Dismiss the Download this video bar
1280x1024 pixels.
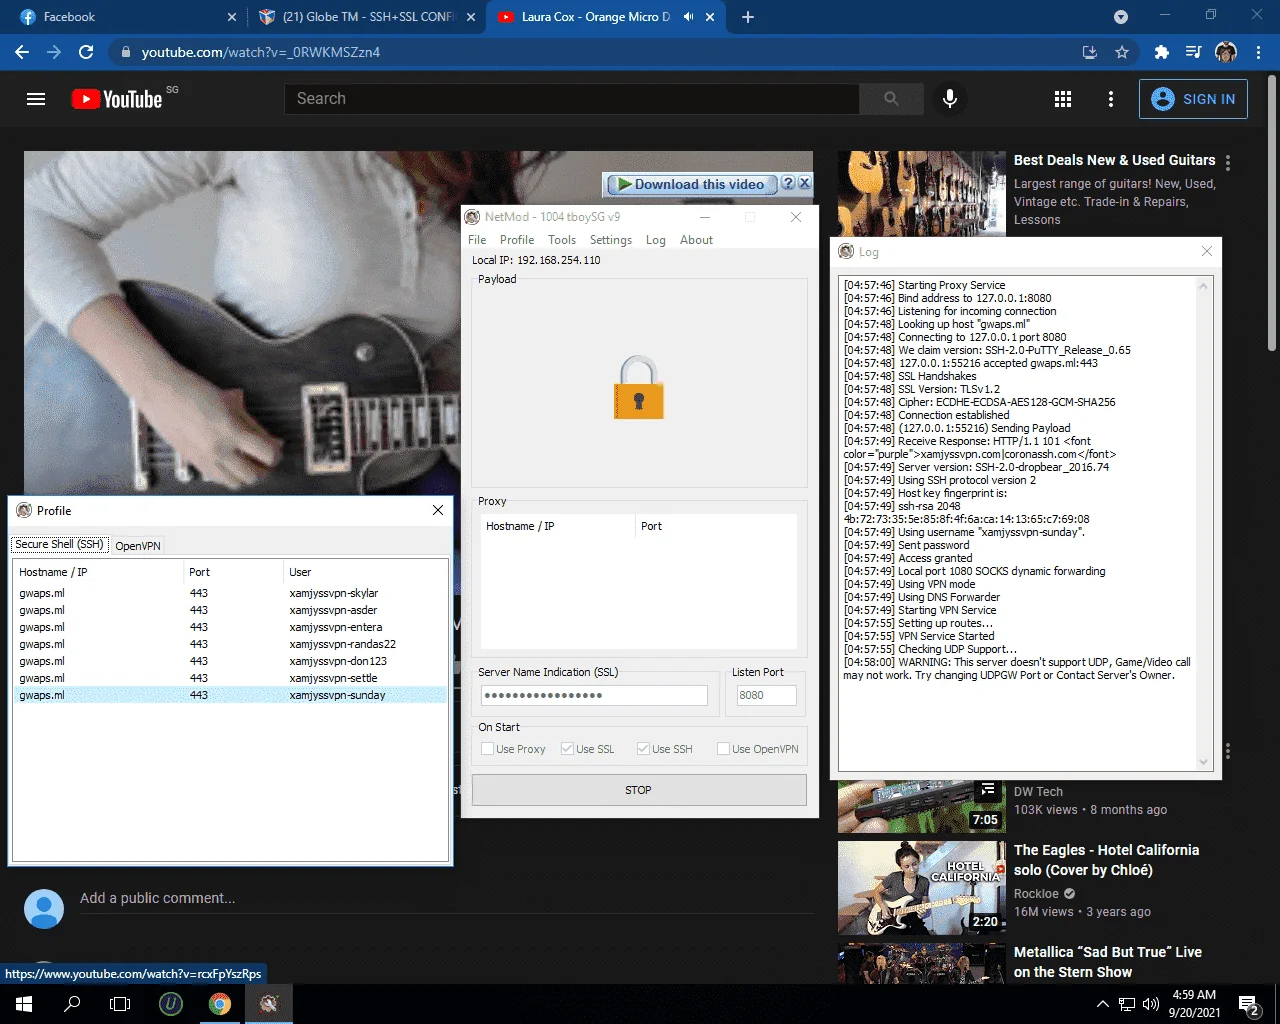pos(804,183)
